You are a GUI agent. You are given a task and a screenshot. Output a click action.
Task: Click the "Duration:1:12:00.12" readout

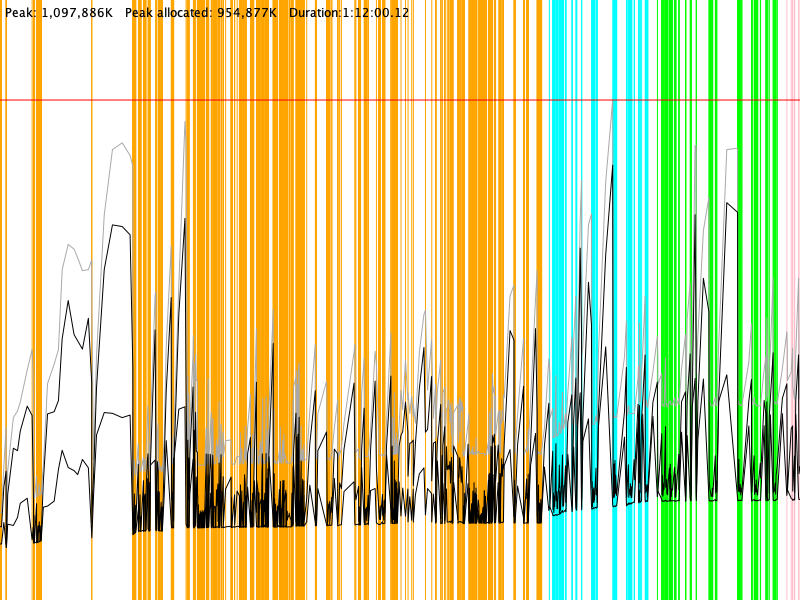click(349, 13)
